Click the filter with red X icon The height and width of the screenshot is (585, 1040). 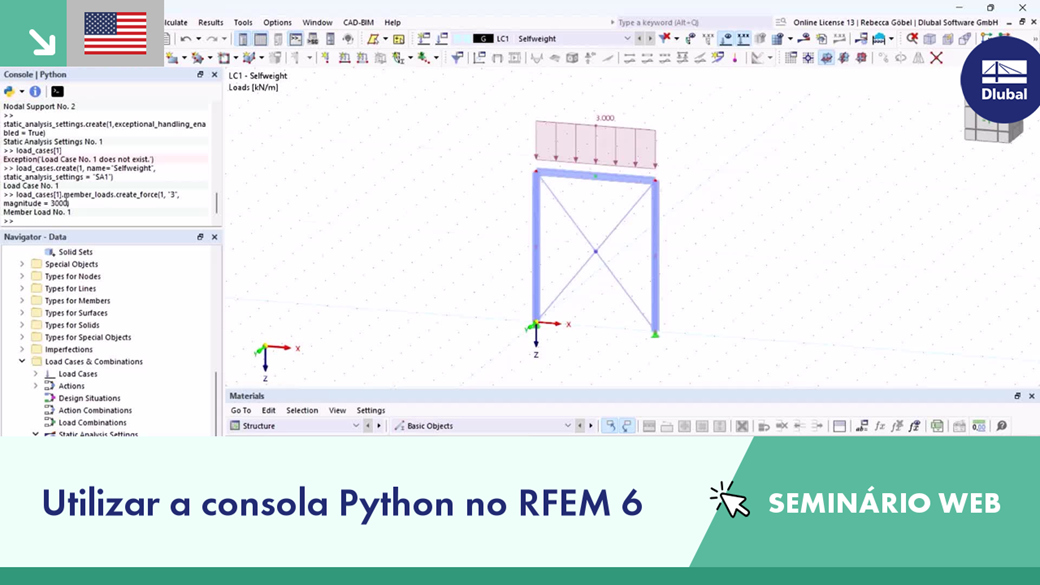coord(665,38)
